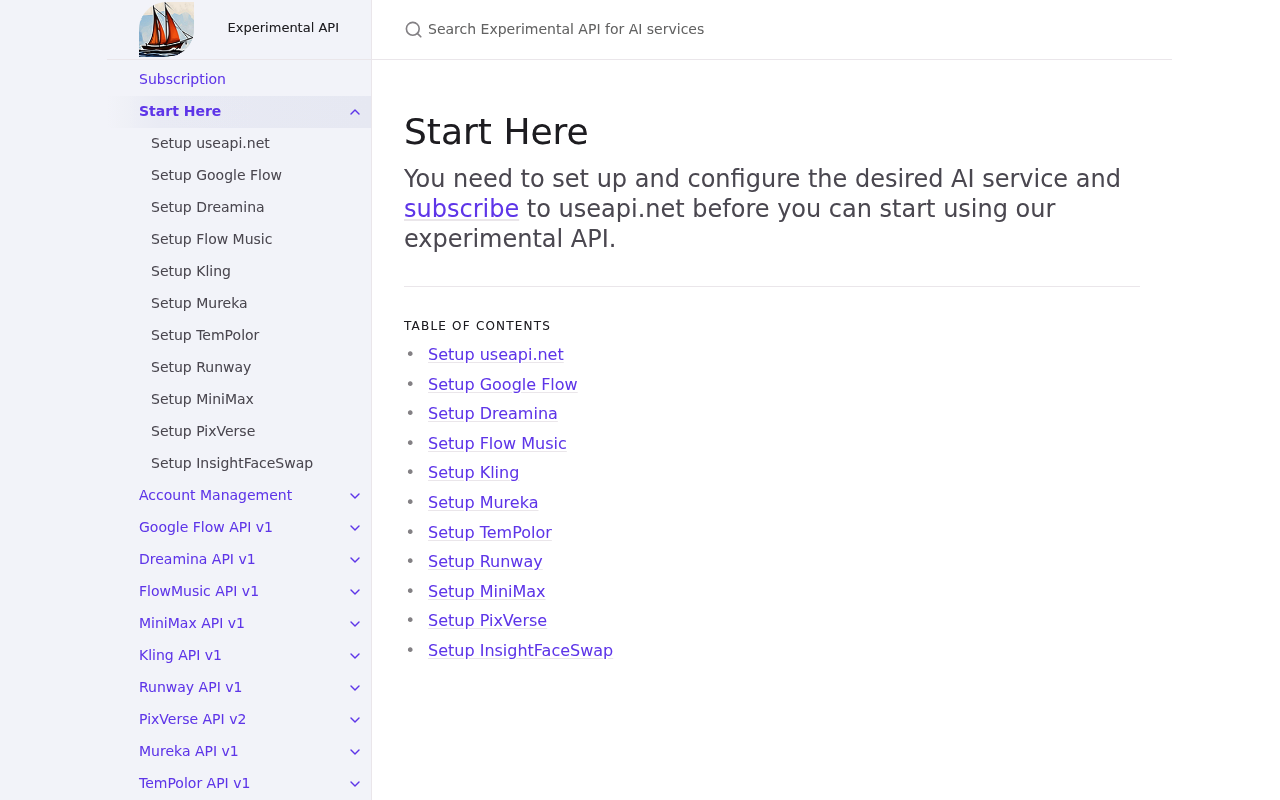This screenshot has width=1280, height=800.
Task: Open FlowMusic API v1 sidebar link
Action: 199,591
